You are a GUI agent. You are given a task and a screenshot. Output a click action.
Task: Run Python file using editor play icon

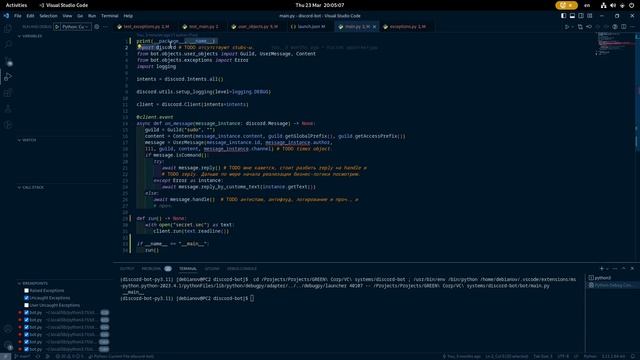(567, 27)
